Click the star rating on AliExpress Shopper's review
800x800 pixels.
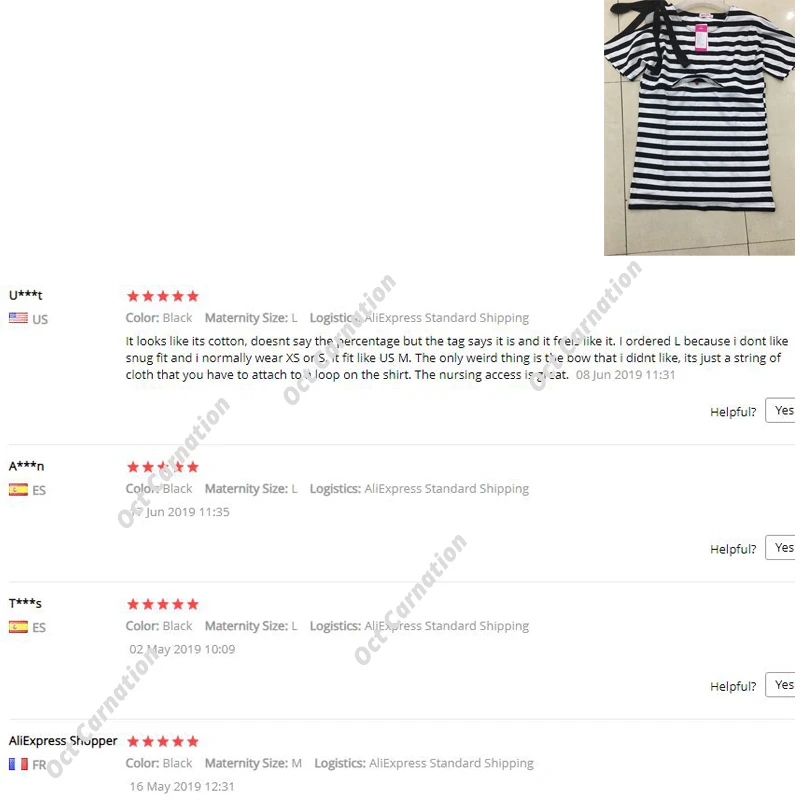[163, 741]
